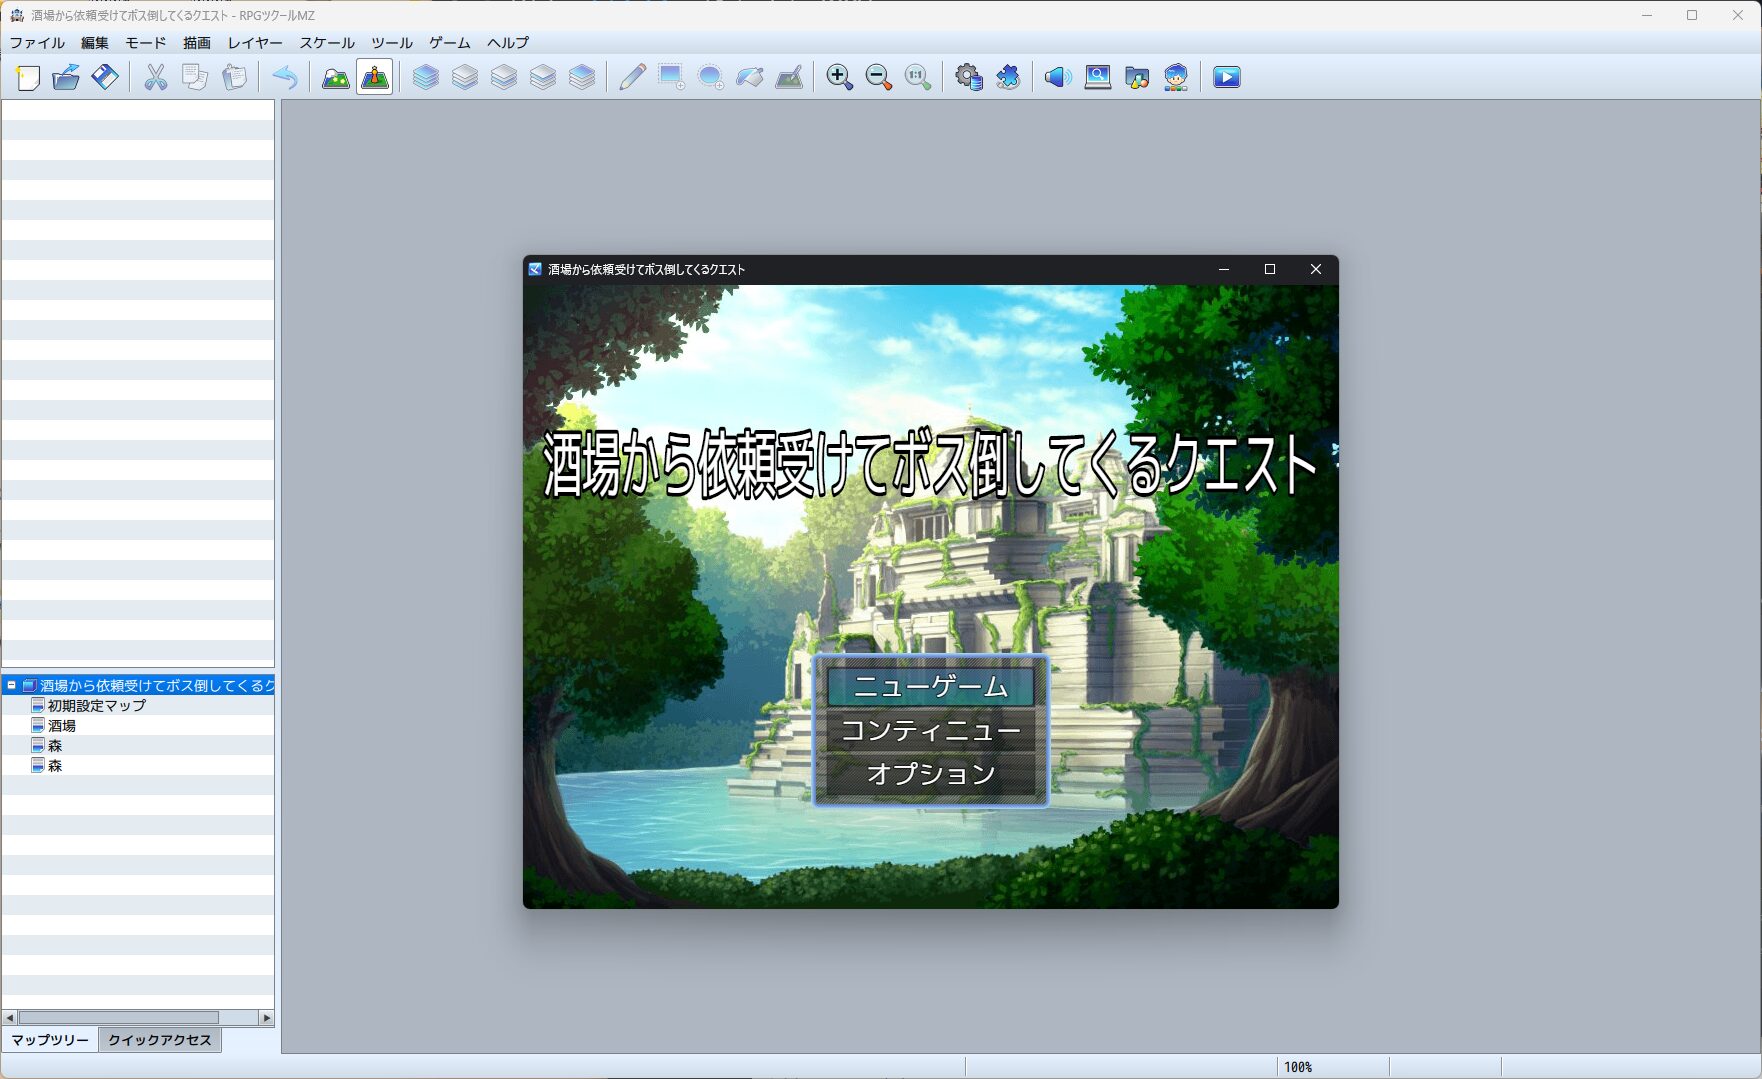Click the Open Project folder icon

66,77
